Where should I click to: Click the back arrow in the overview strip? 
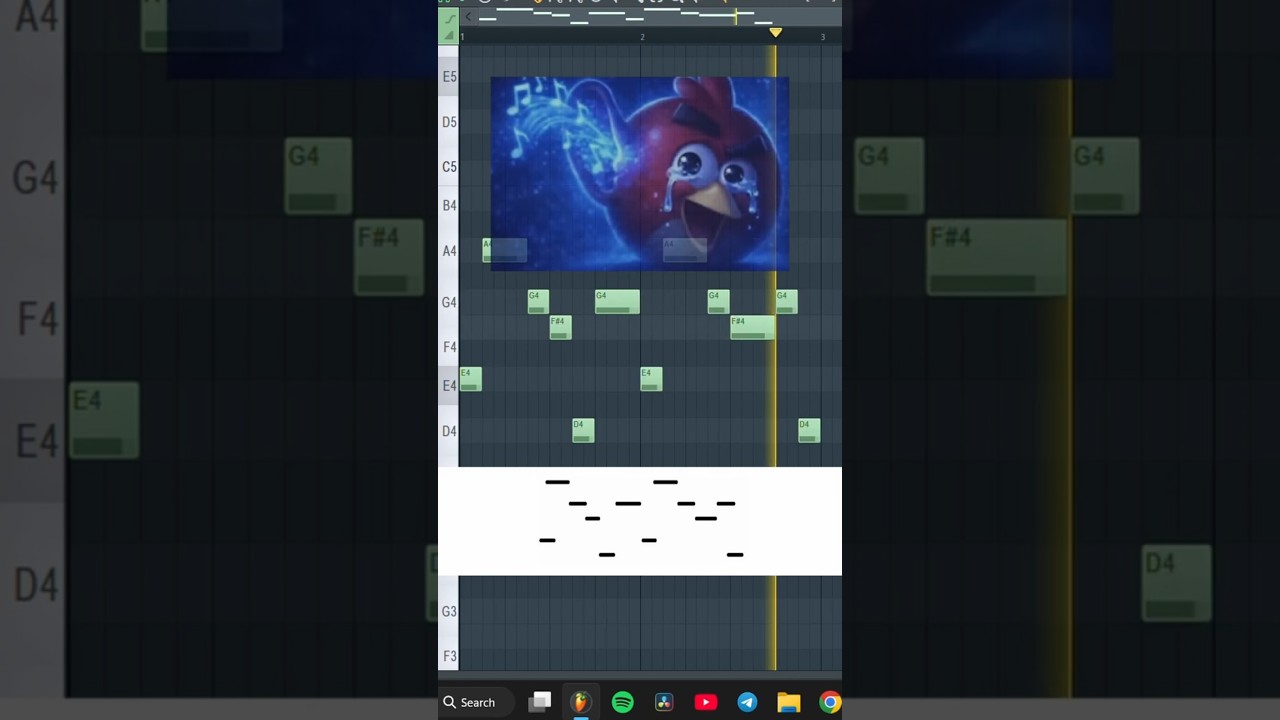pos(467,17)
